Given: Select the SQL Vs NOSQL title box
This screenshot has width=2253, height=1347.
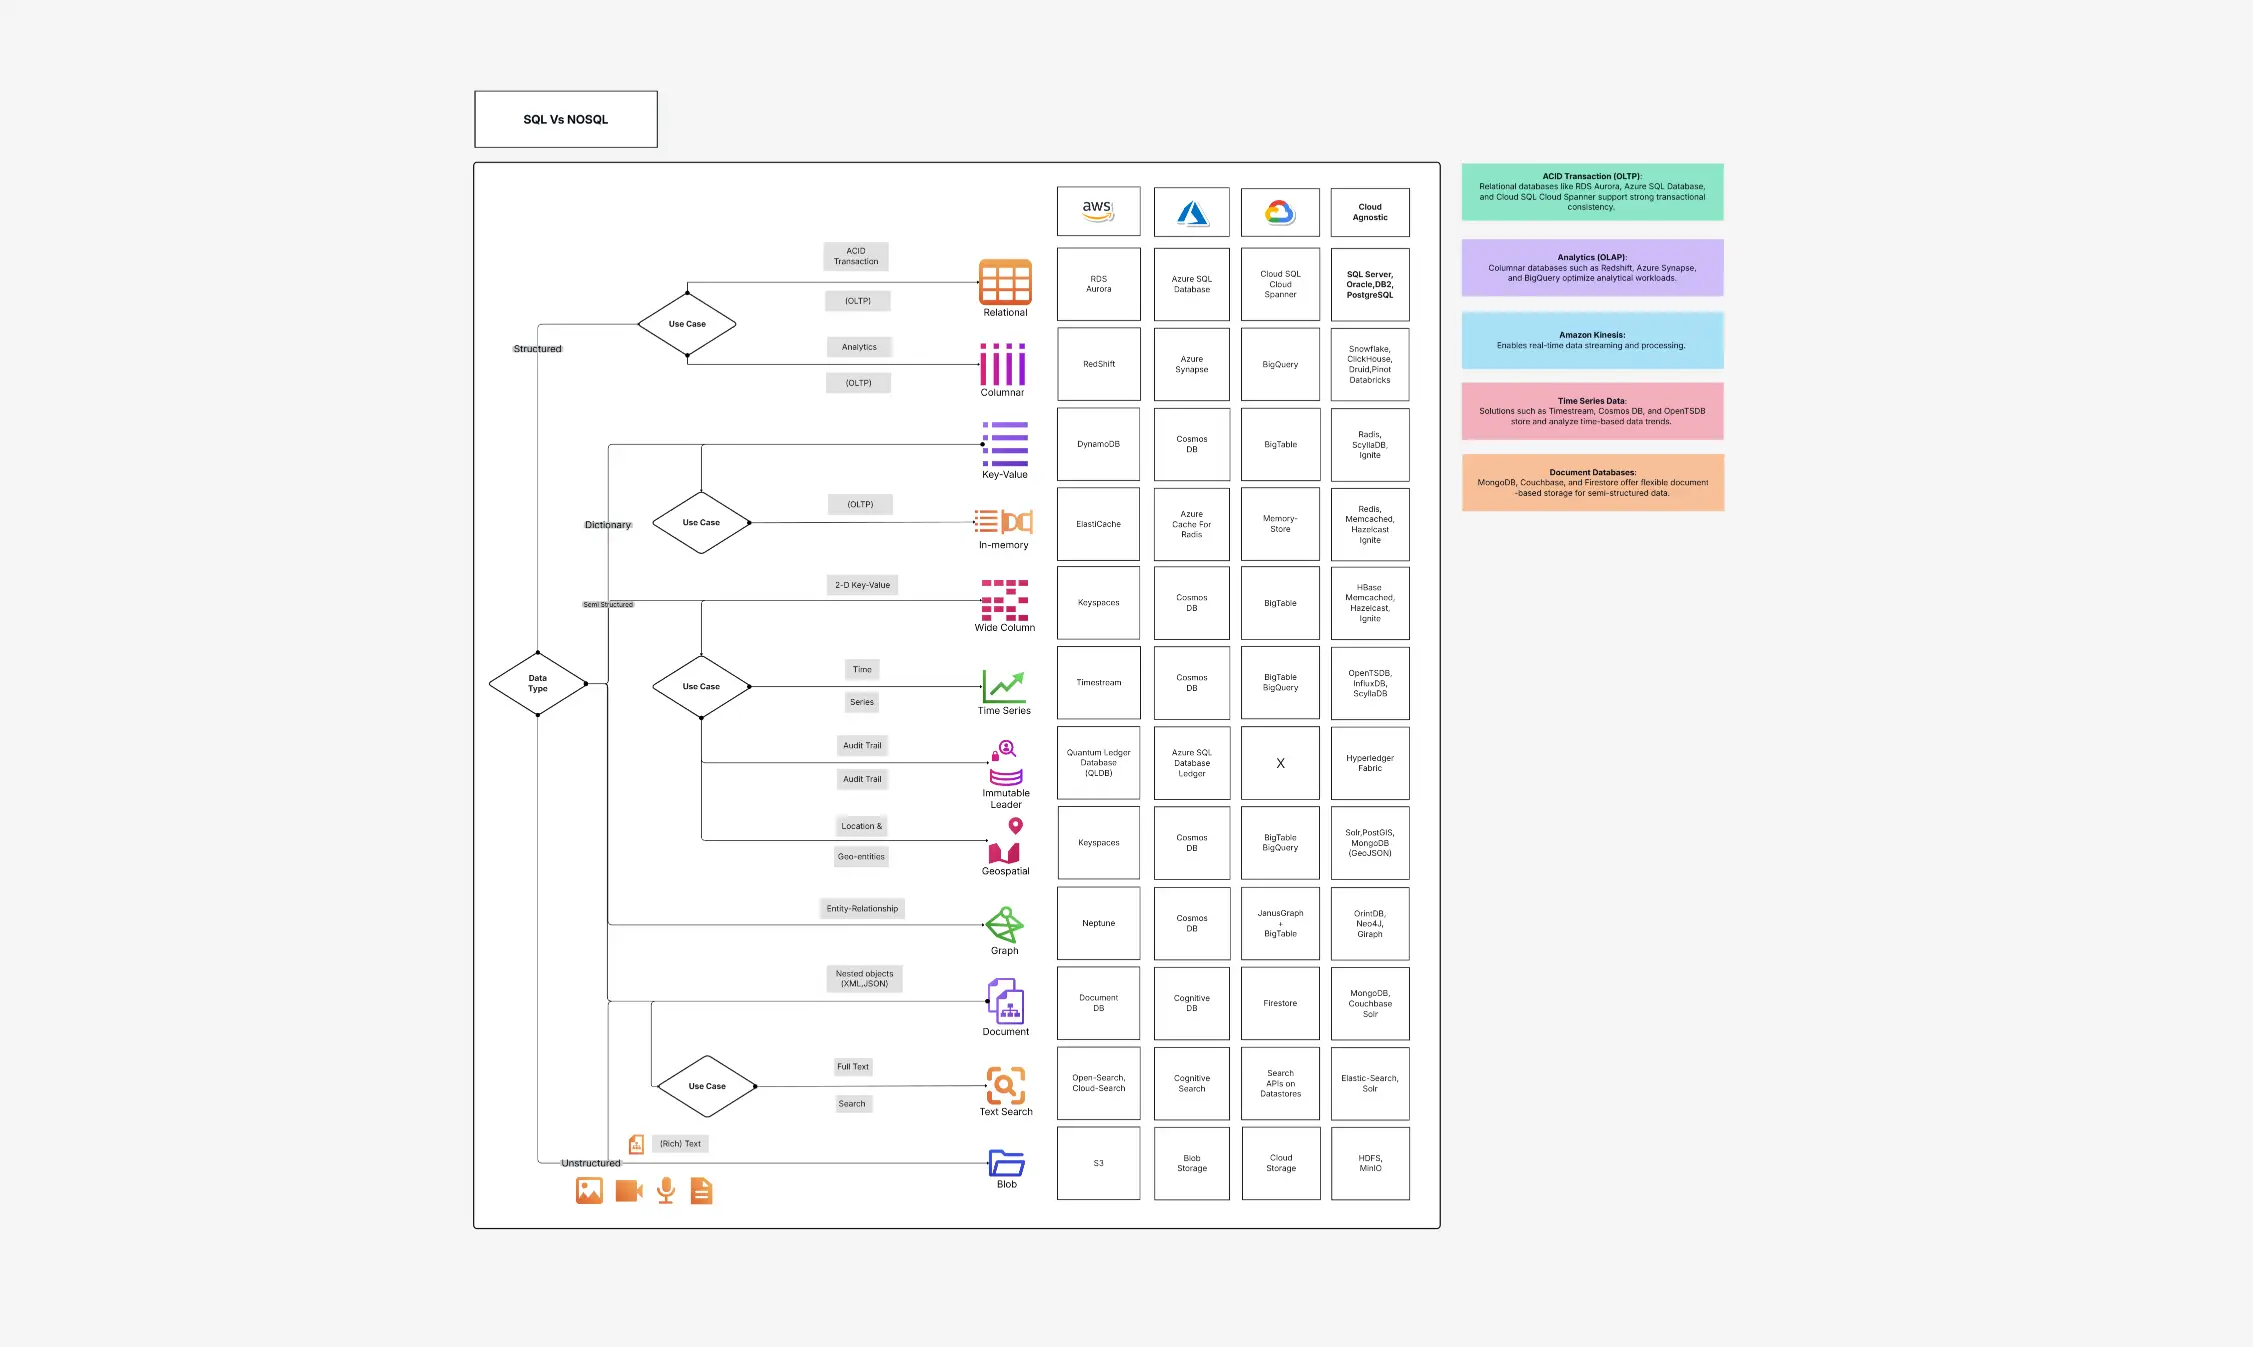Looking at the screenshot, I should coord(566,119).
